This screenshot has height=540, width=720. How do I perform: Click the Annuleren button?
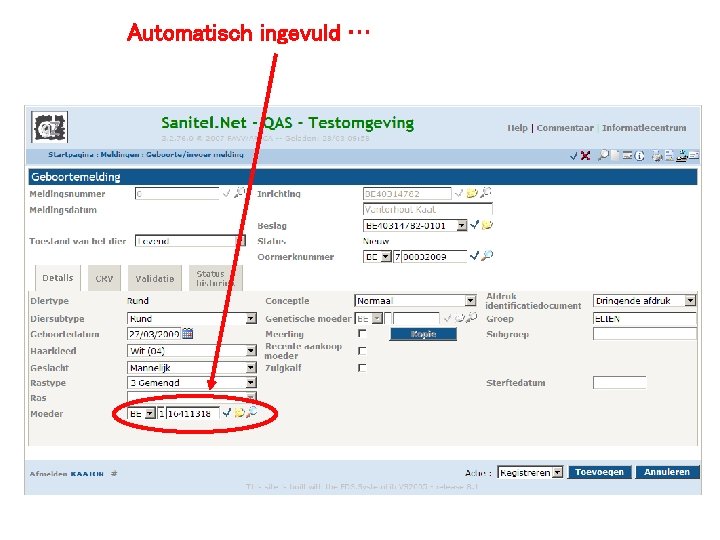(x=667, y=472)
